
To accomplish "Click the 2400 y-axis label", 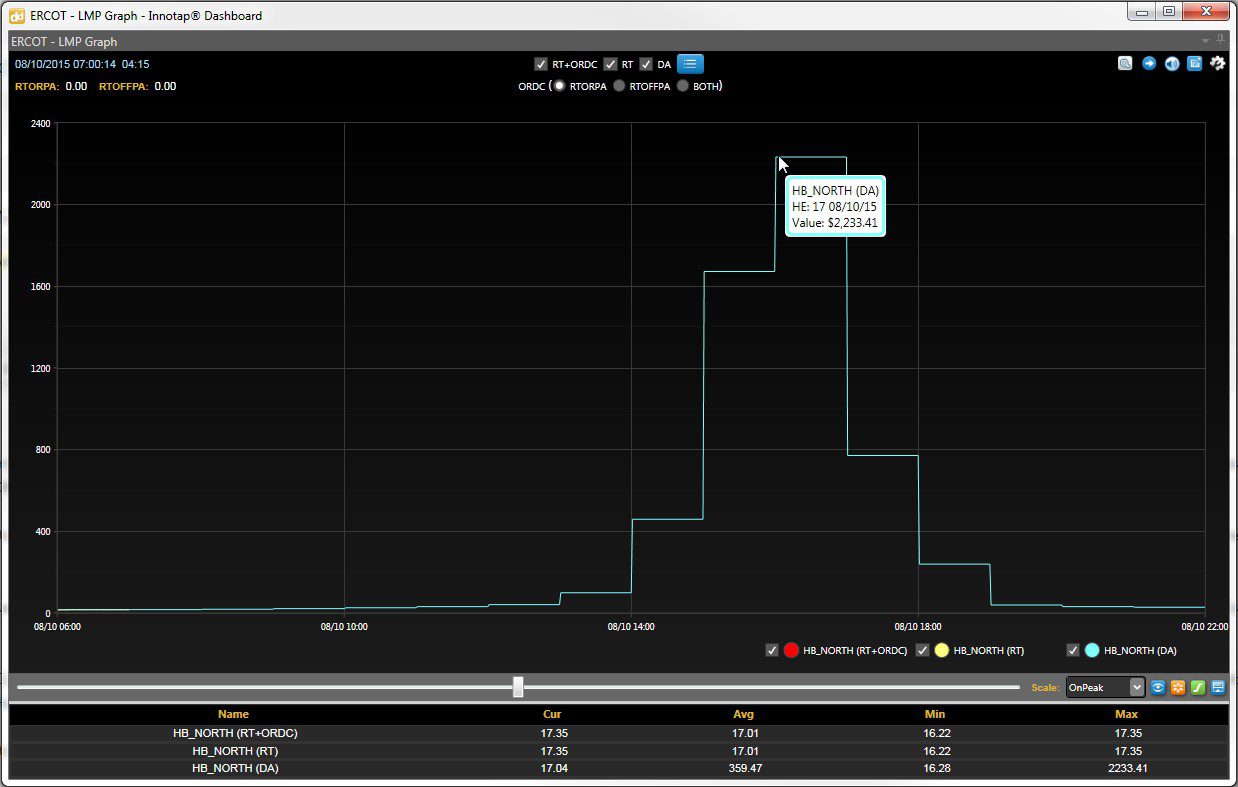I will click(x=40, y=123).
